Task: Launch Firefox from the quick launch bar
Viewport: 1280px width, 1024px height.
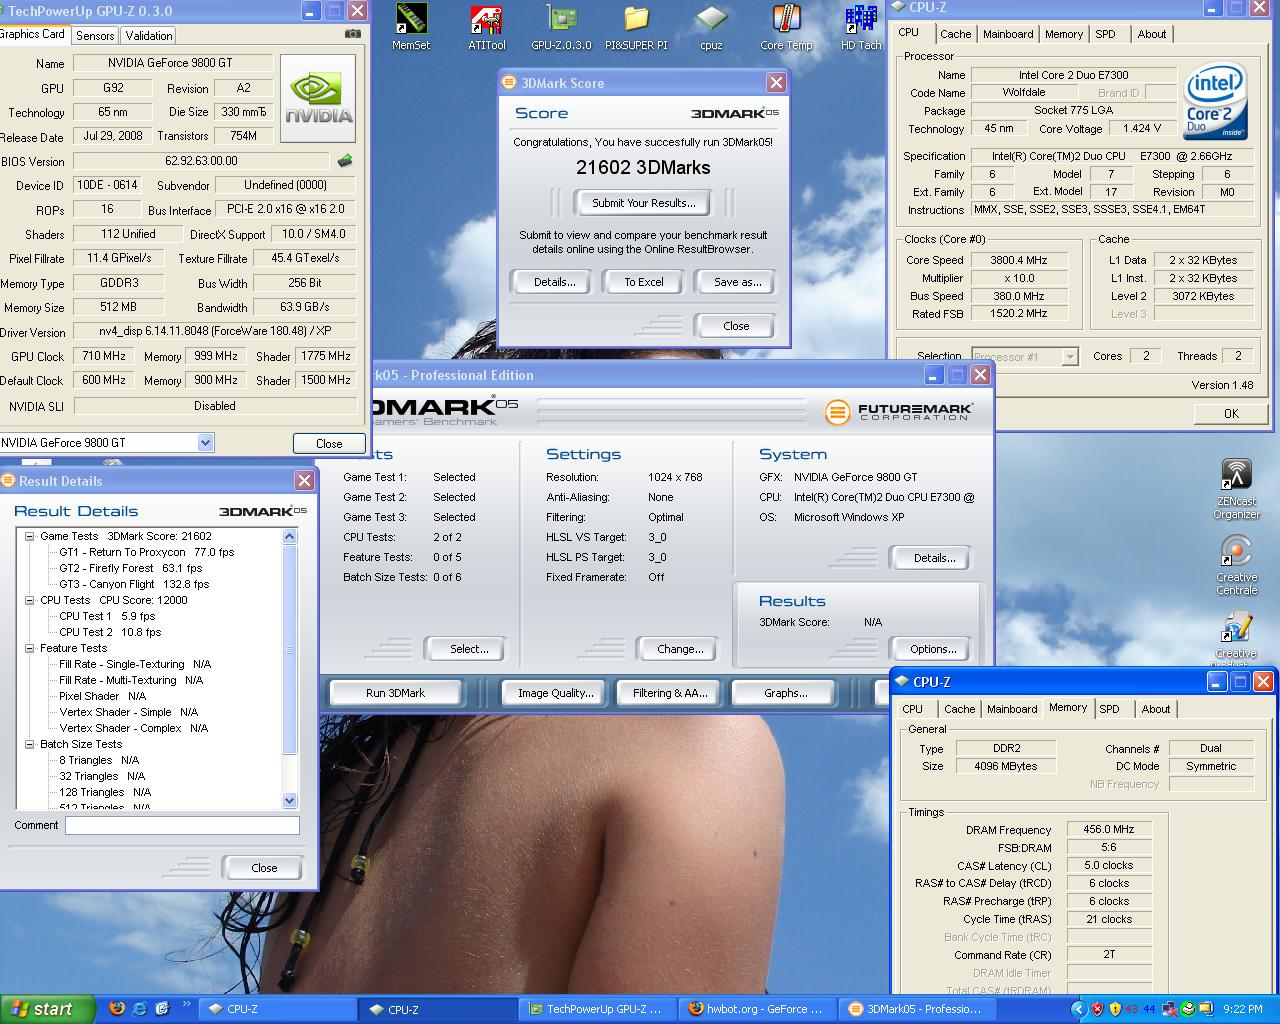Action: [117, 1008]
